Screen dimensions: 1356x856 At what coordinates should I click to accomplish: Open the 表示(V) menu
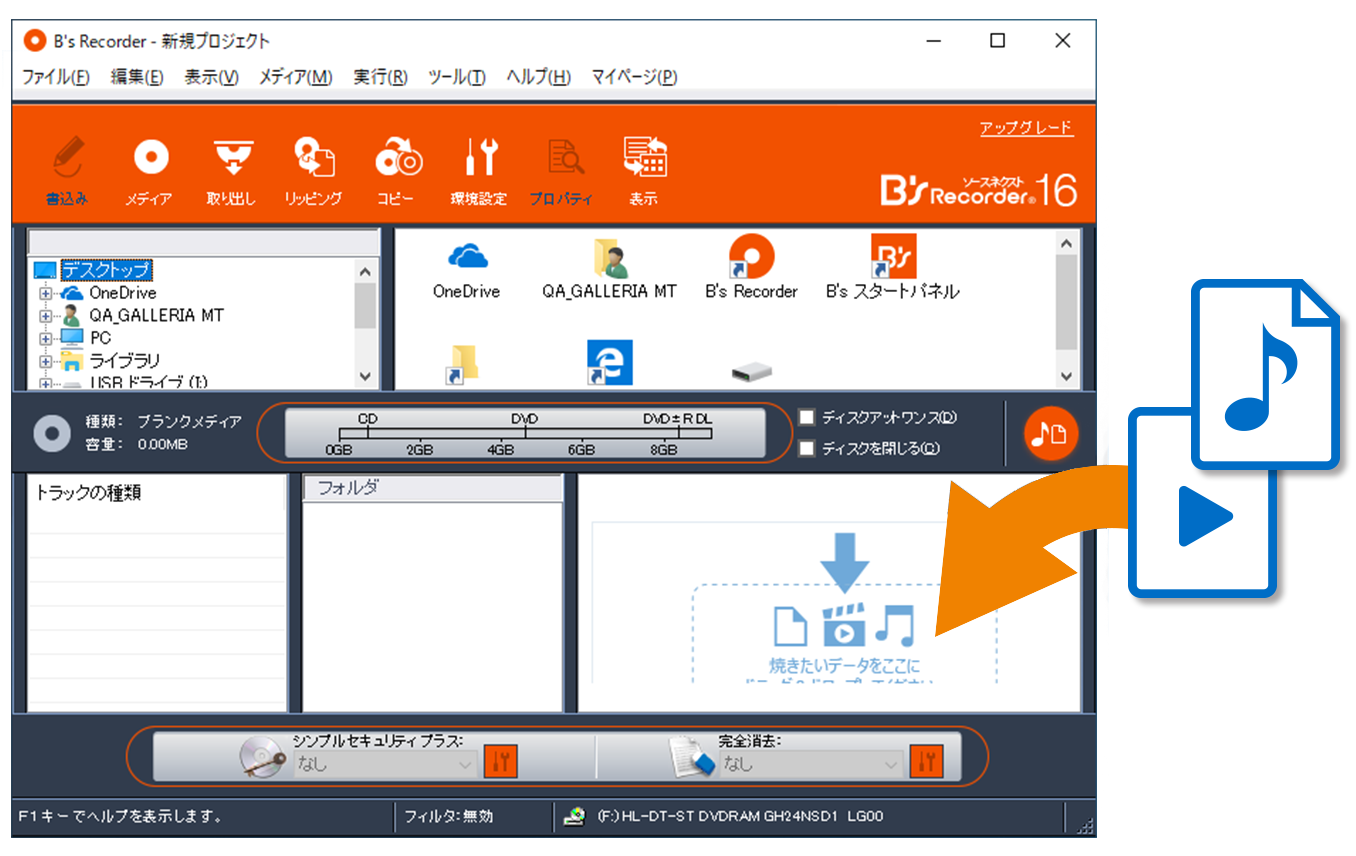211,77
